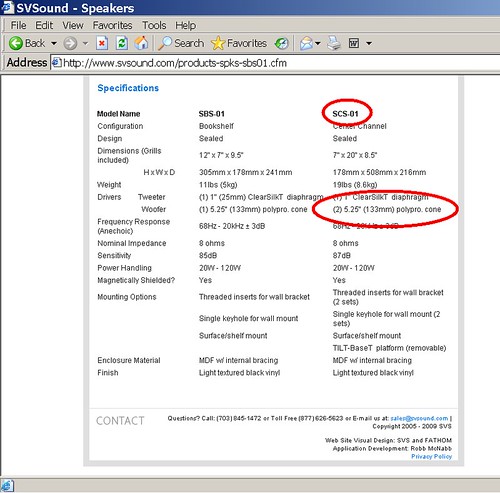
Task: Click the status bar page icon
Action: [x=7, y=486]
